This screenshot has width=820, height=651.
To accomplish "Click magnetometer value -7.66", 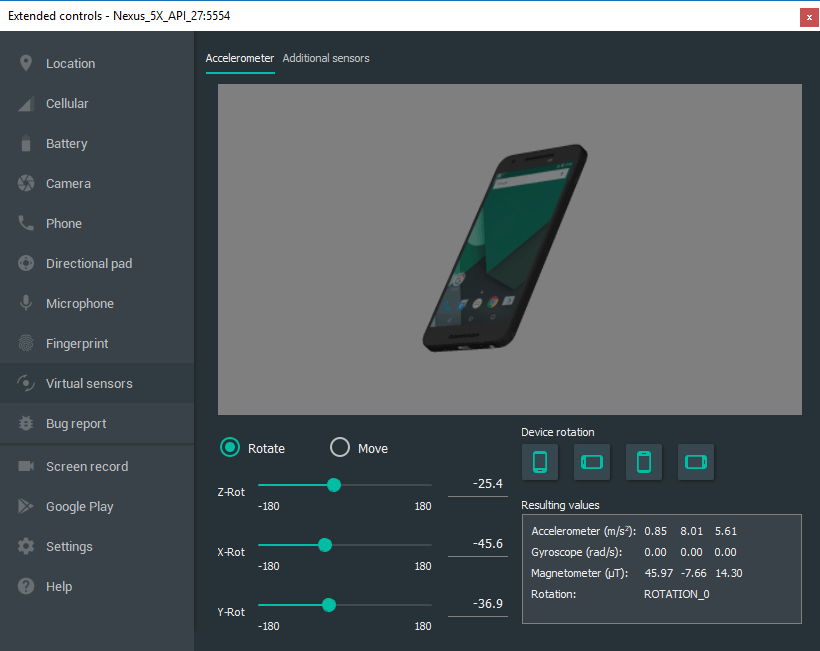I will pos(693,573).
